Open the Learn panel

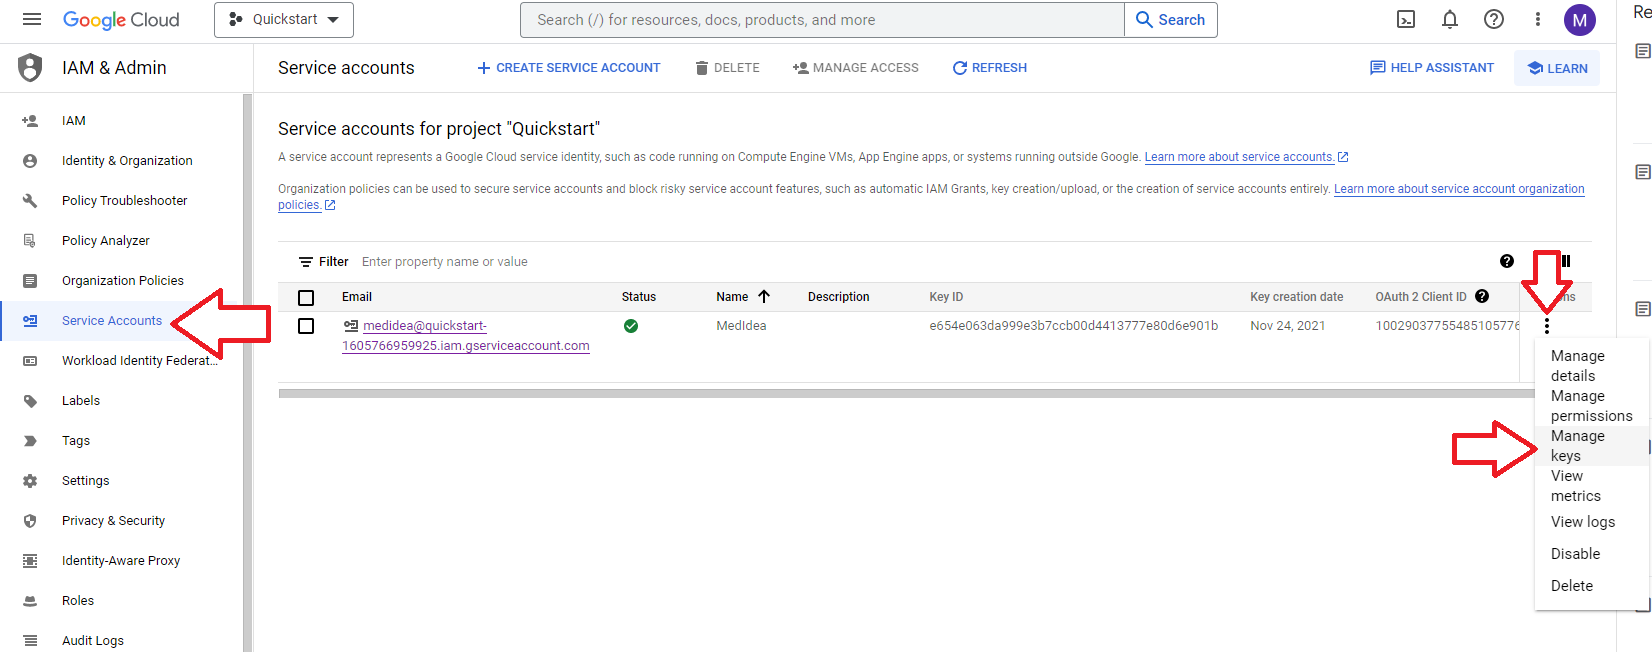[1557, 68]
